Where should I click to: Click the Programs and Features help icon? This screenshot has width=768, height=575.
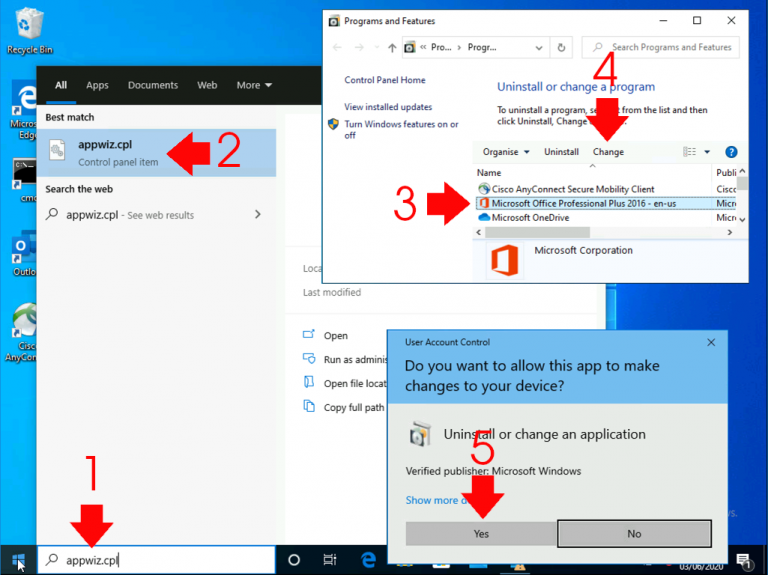point(731,152)
